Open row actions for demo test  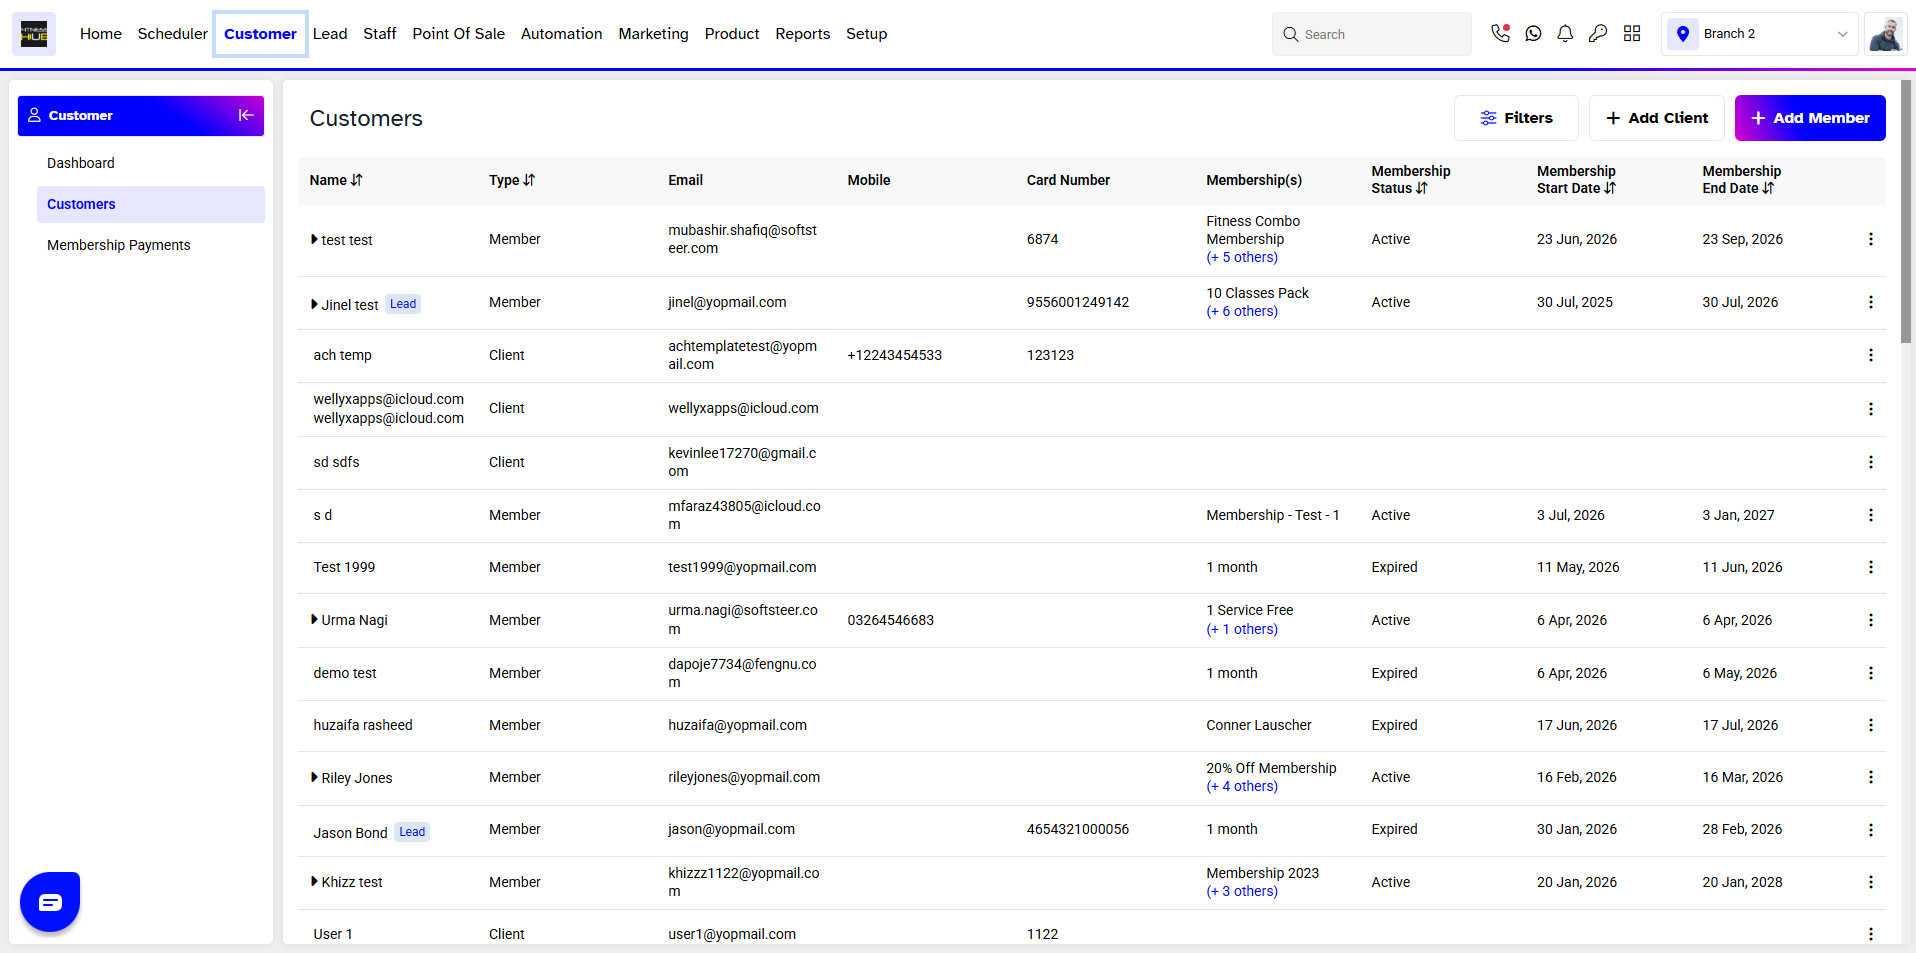tap(1871, 673)
